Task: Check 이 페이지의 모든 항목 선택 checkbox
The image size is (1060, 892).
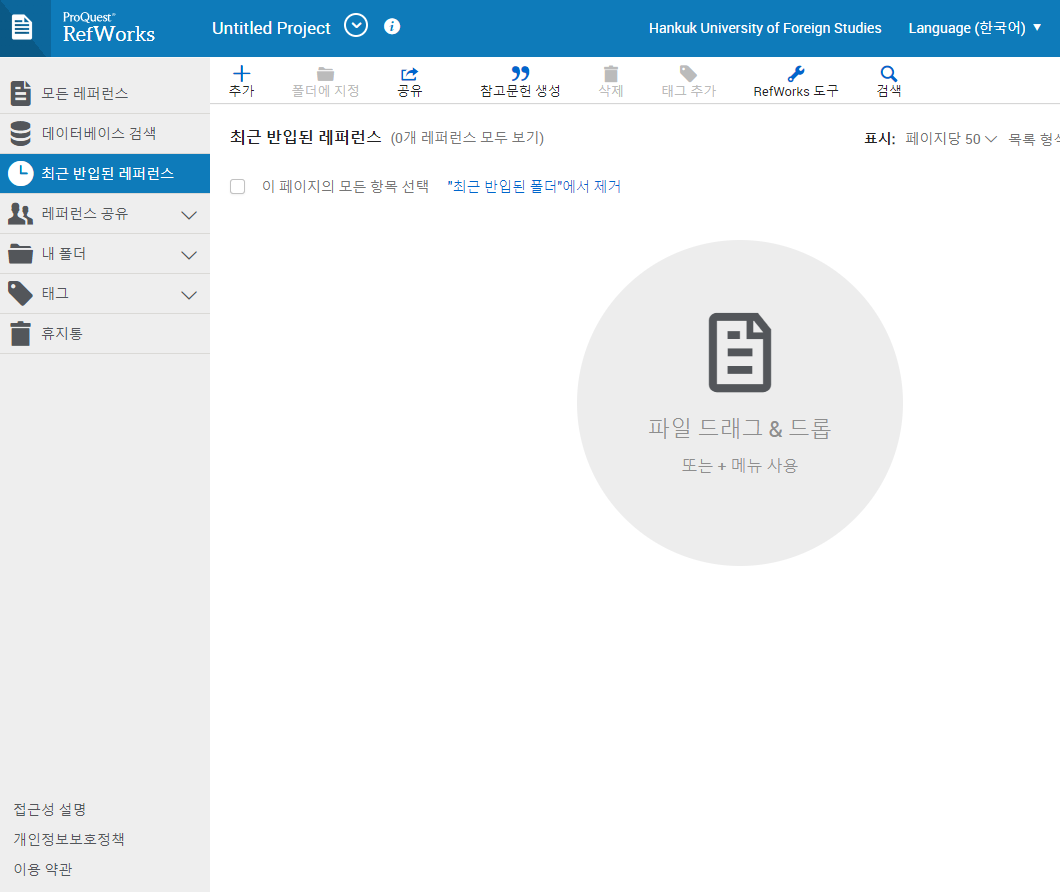Action: (237, 186)
